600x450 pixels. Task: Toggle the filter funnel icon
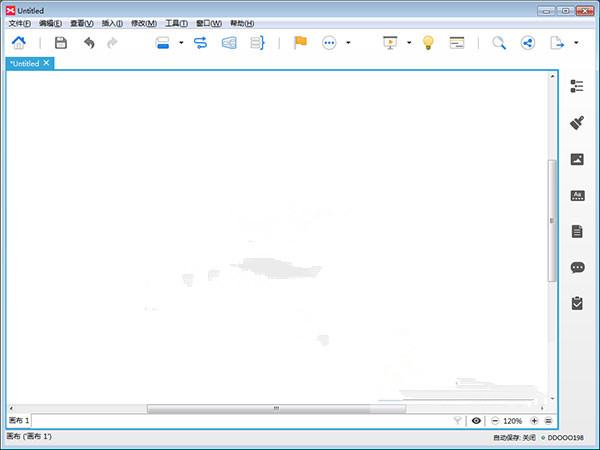click(x=457, y=421)
